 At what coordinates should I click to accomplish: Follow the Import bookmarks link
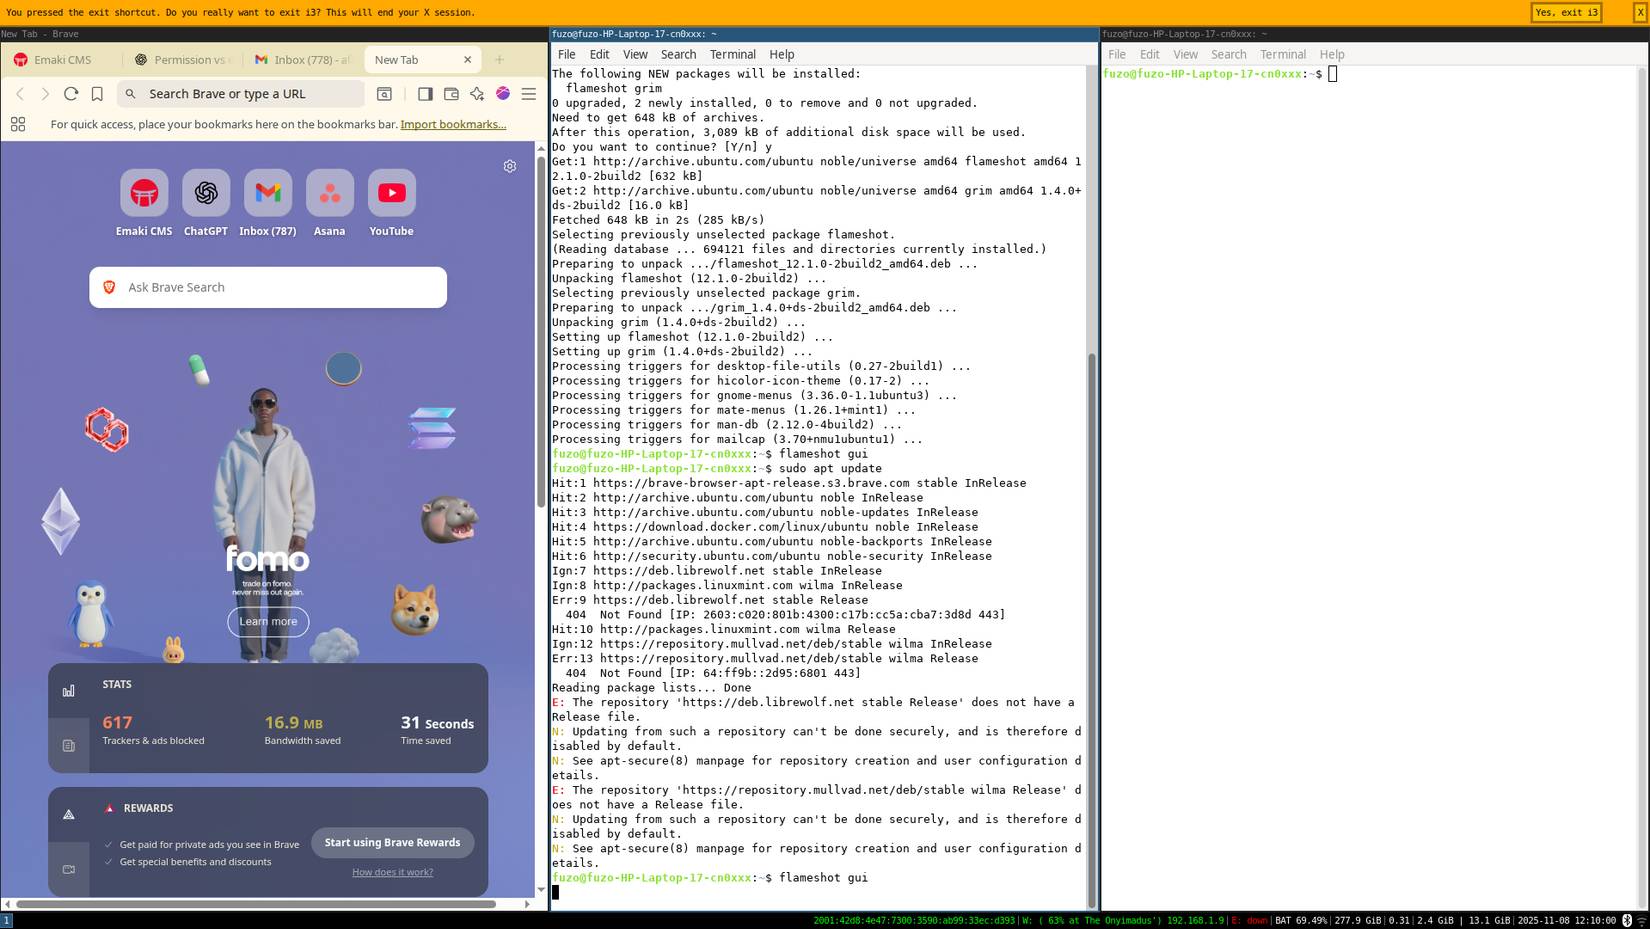click(452, 124)
